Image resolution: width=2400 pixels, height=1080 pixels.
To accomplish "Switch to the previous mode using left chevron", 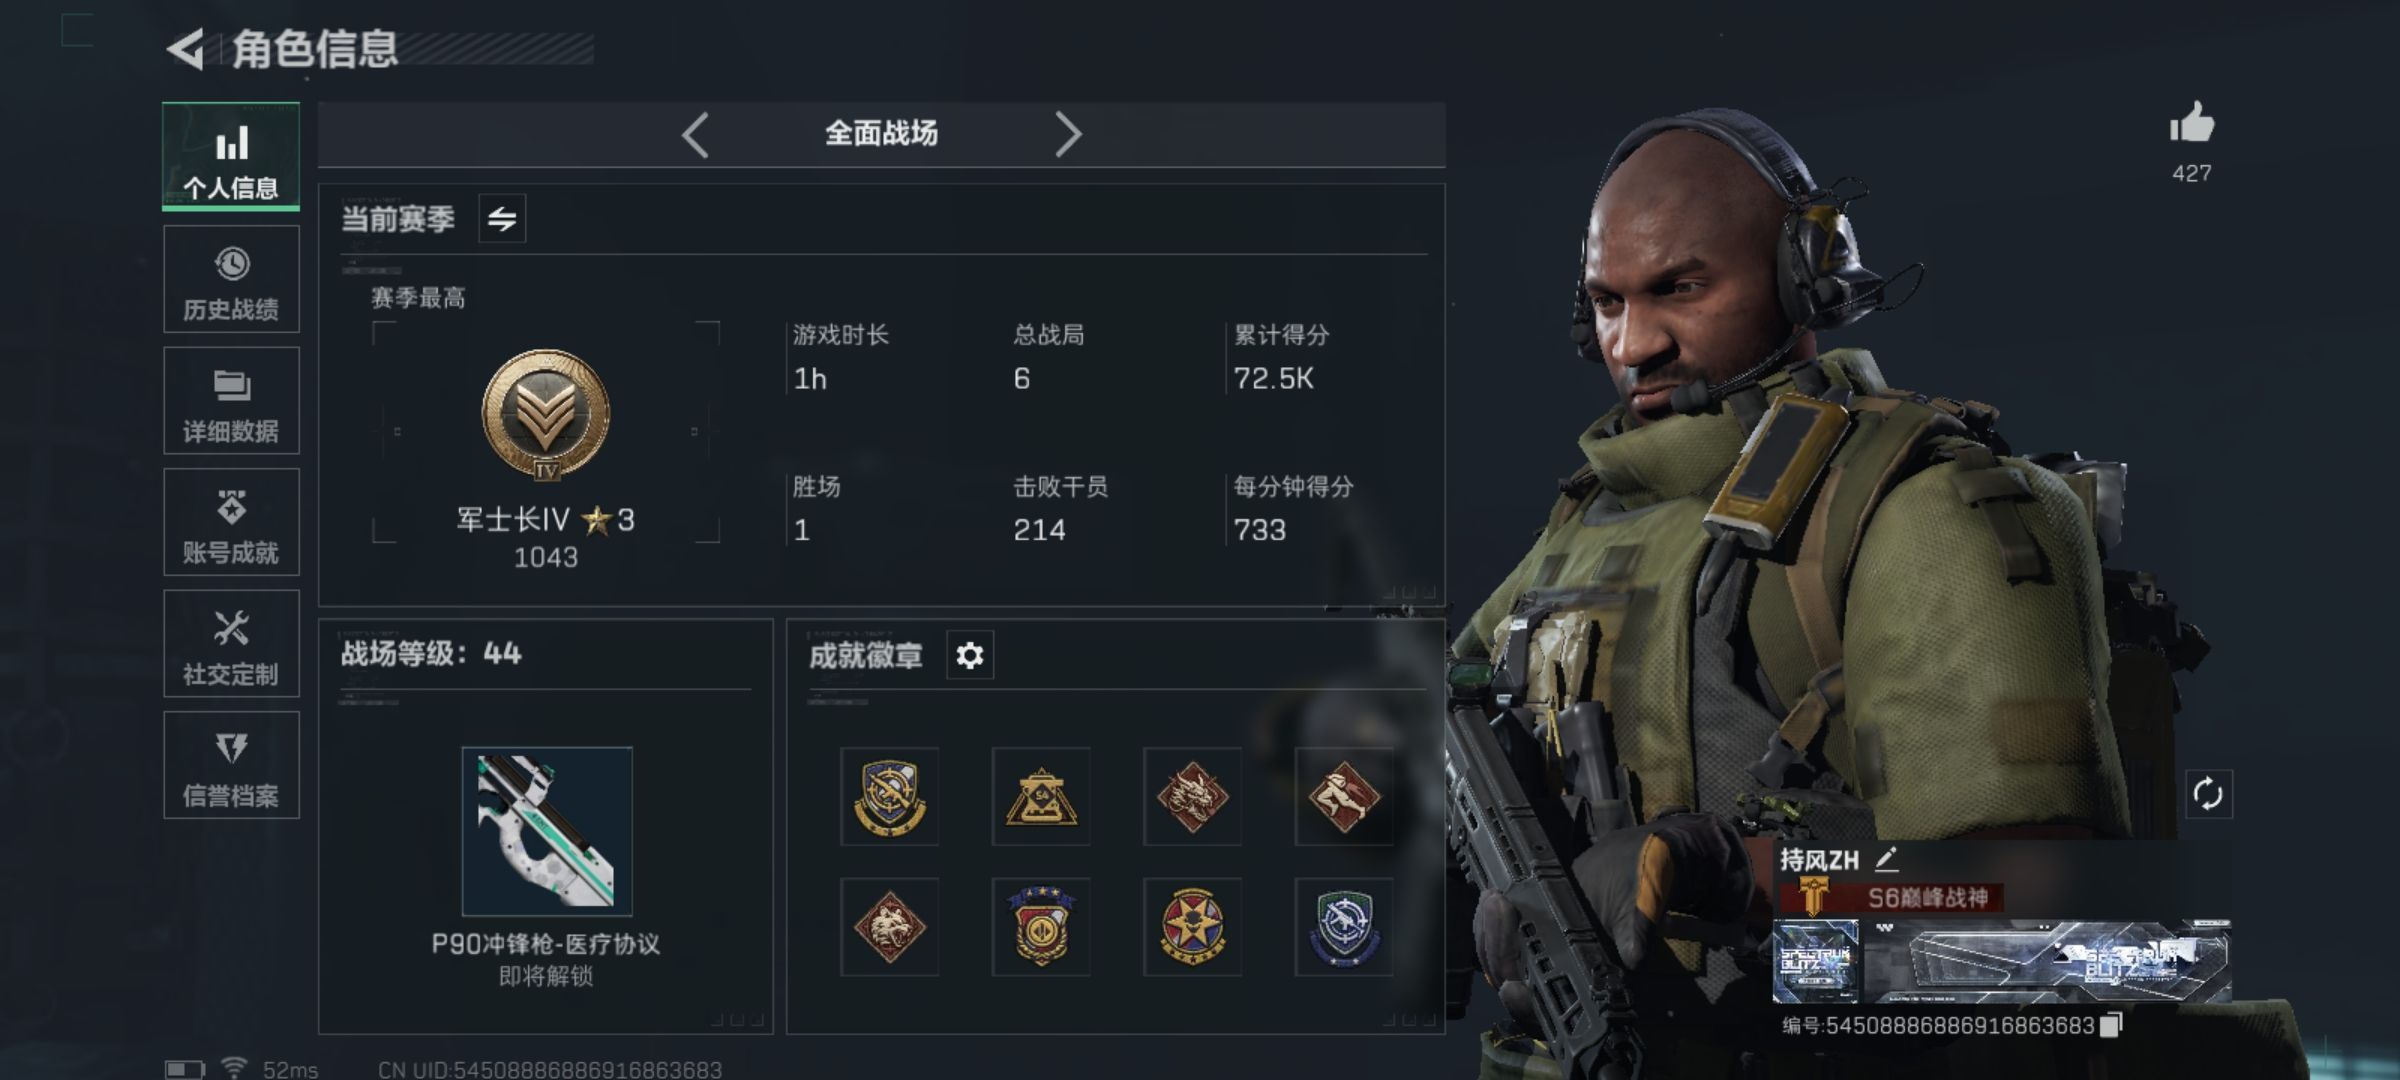I will pos(696,134).
